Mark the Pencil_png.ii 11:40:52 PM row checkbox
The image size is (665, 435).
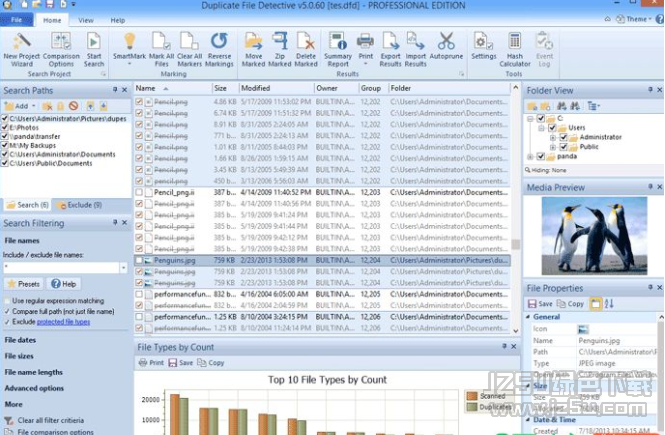[139, 192]
